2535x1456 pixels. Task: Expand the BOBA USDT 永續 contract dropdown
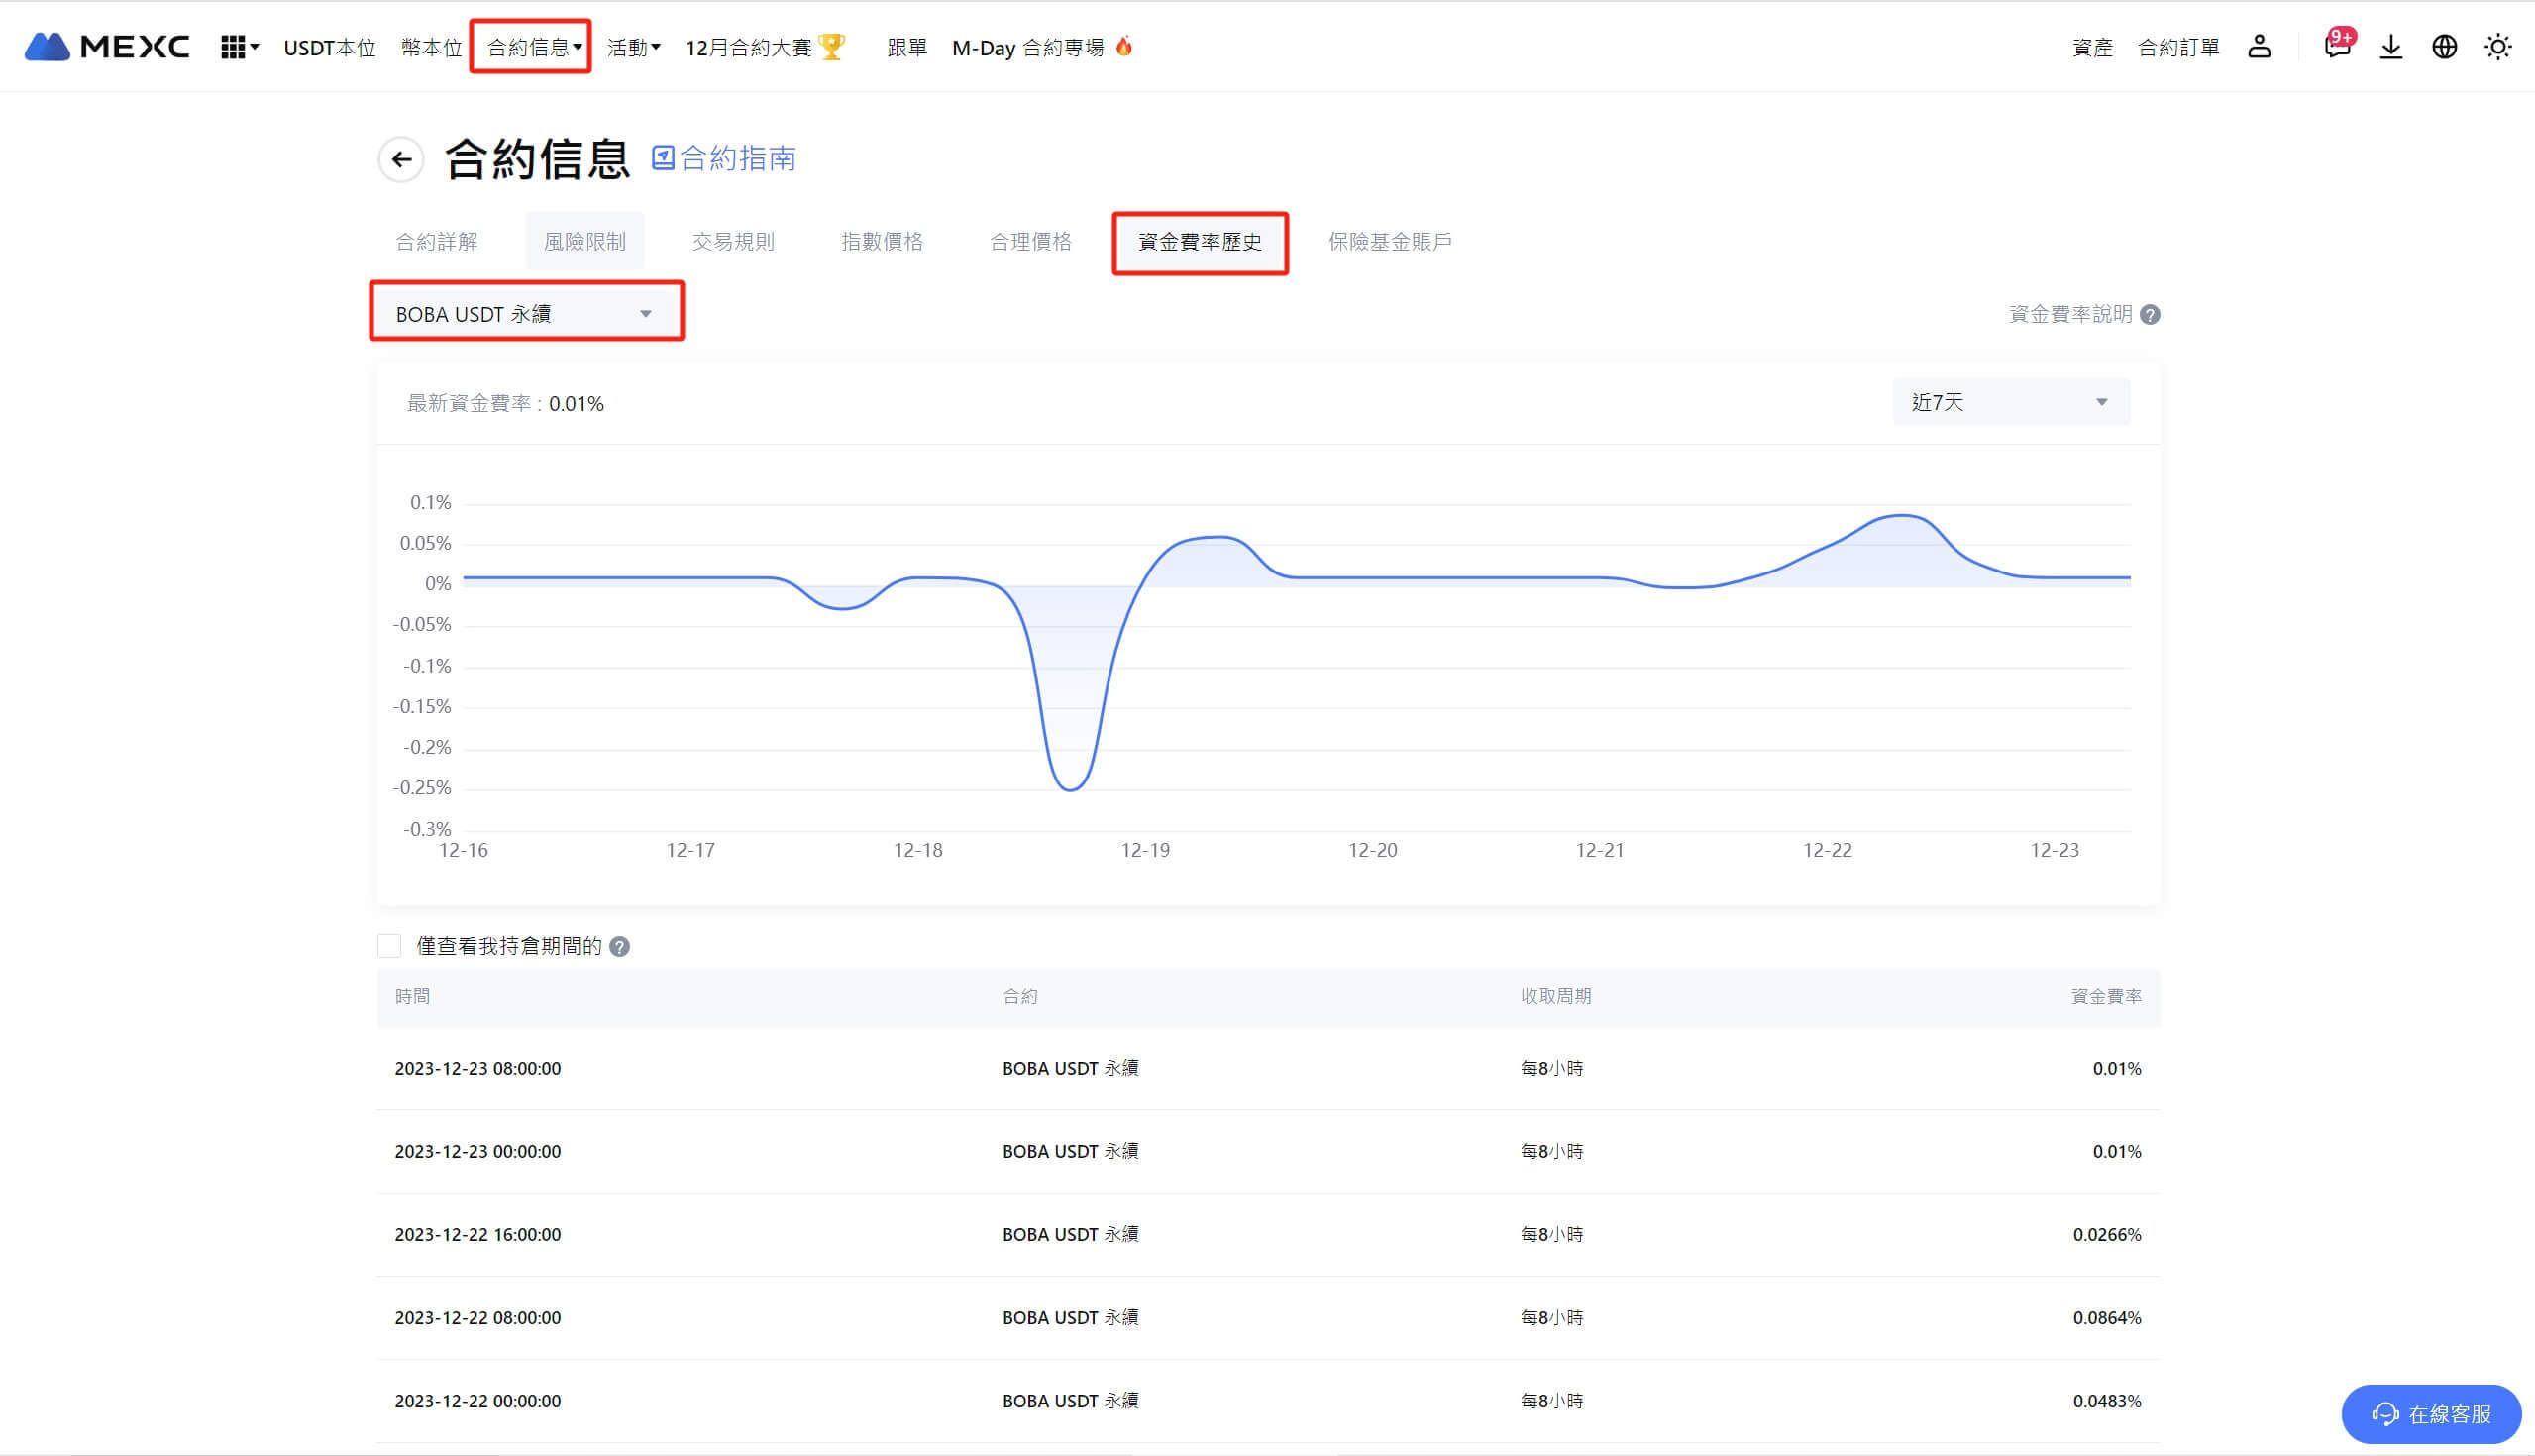pos(526,314)
